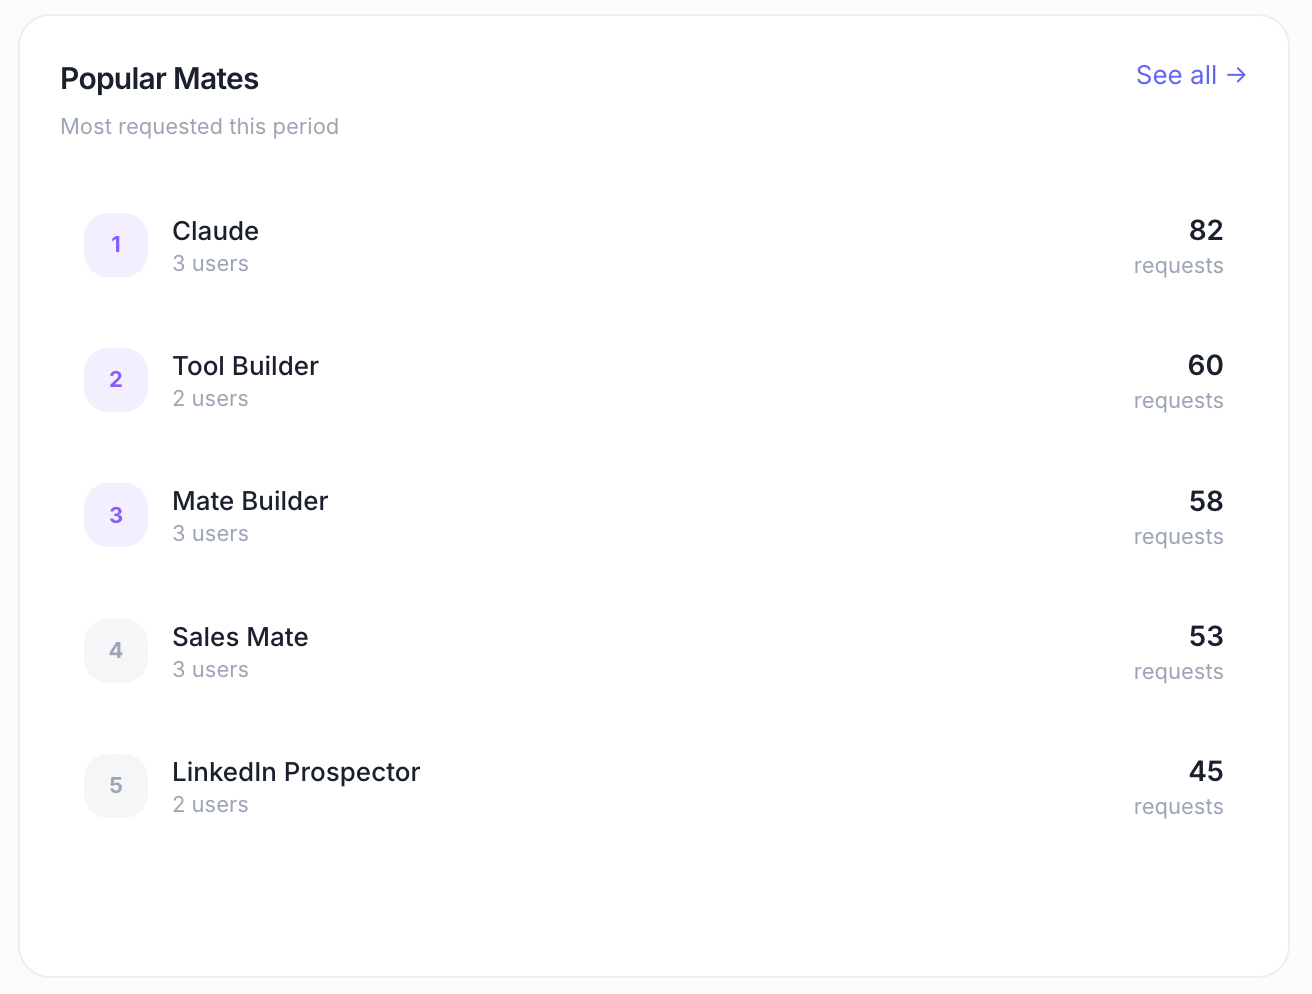Click the 2 users label under LinkedIn Prospector
This screenshot has height=994, width=1312.
(x=210, y=805)
